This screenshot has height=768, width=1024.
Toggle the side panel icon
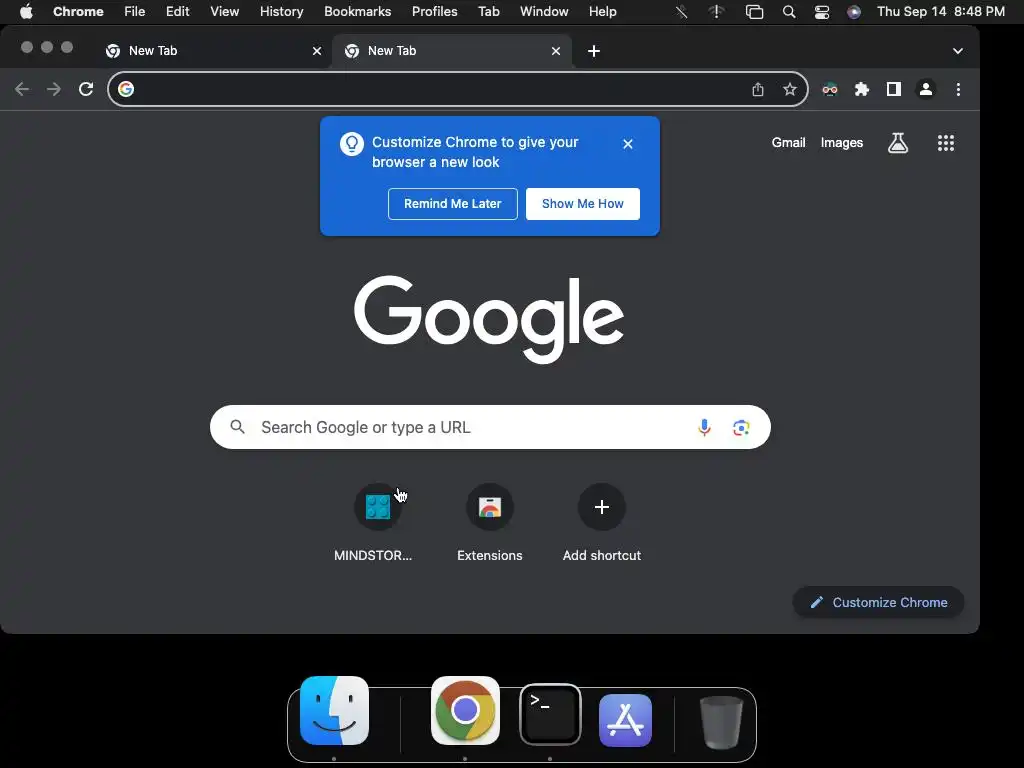[893, 89]
